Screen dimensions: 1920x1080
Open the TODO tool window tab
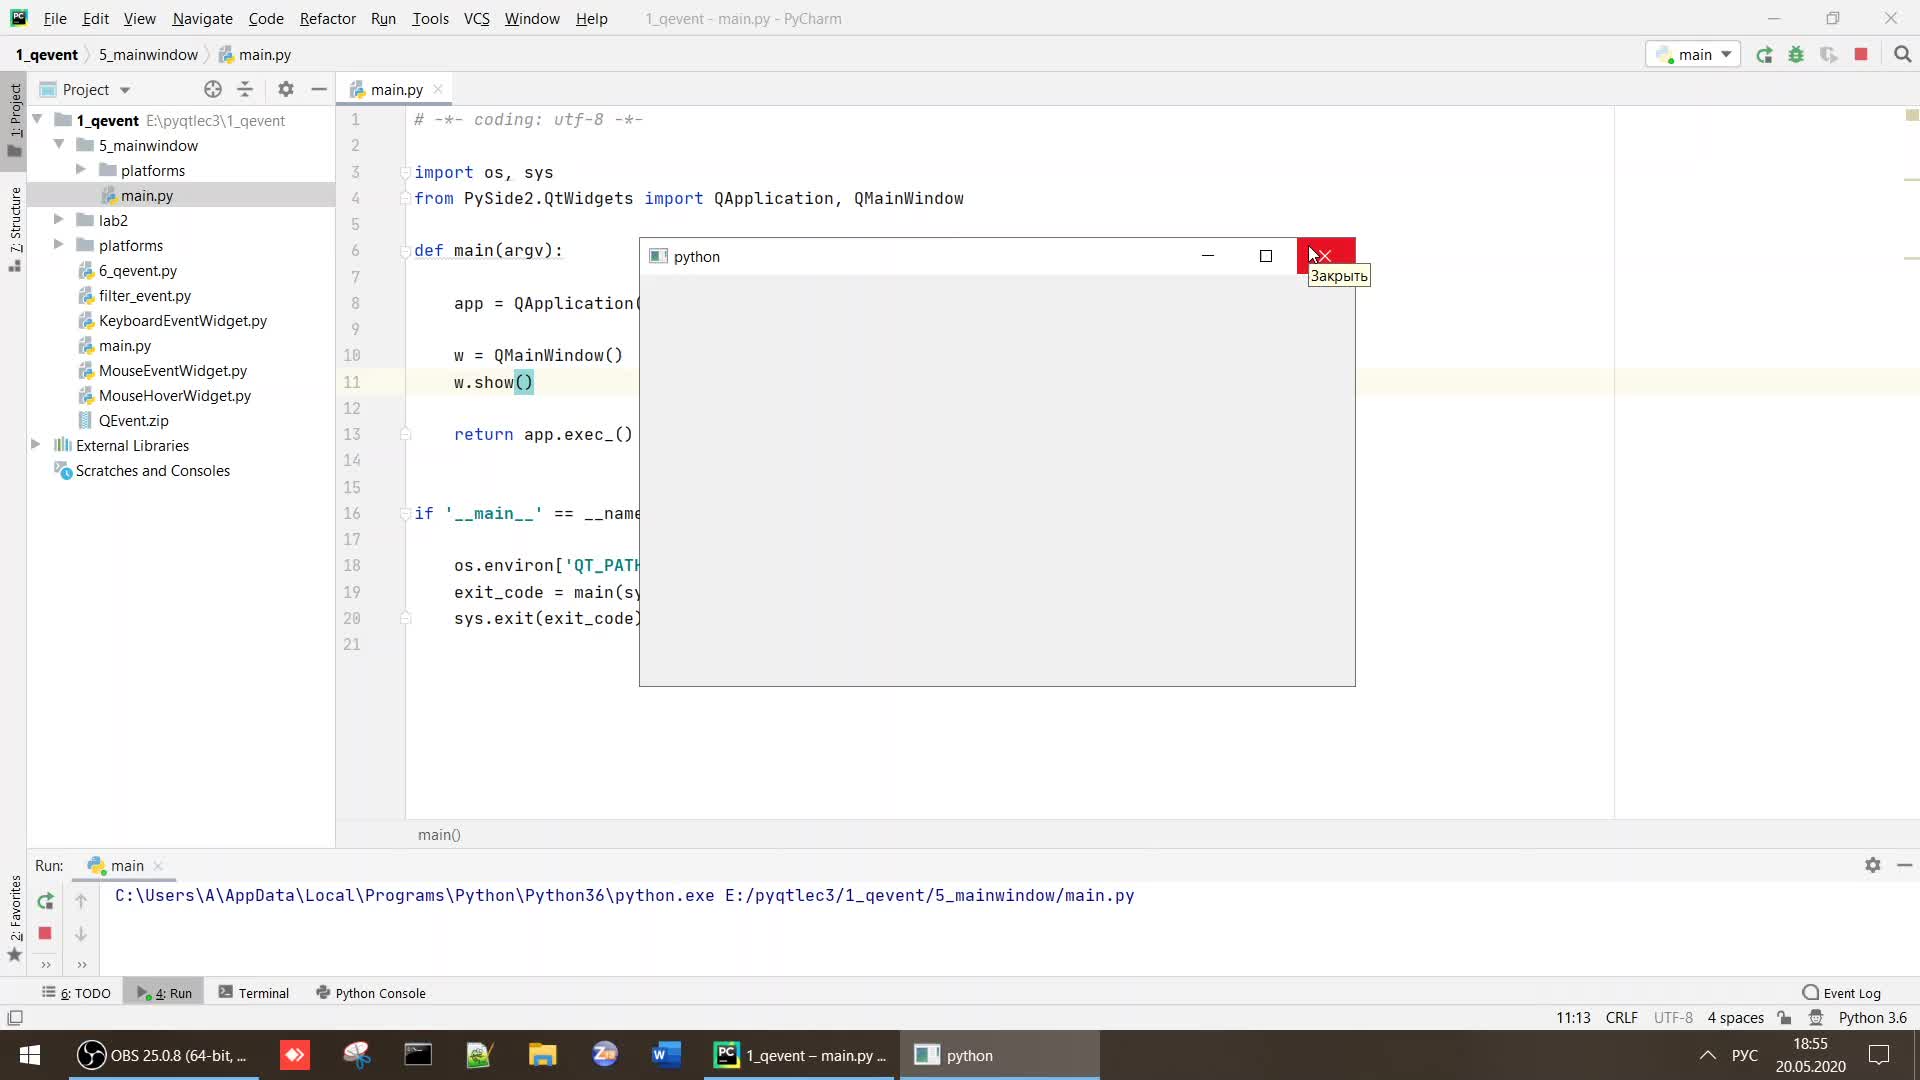click(x=76, y=993)
